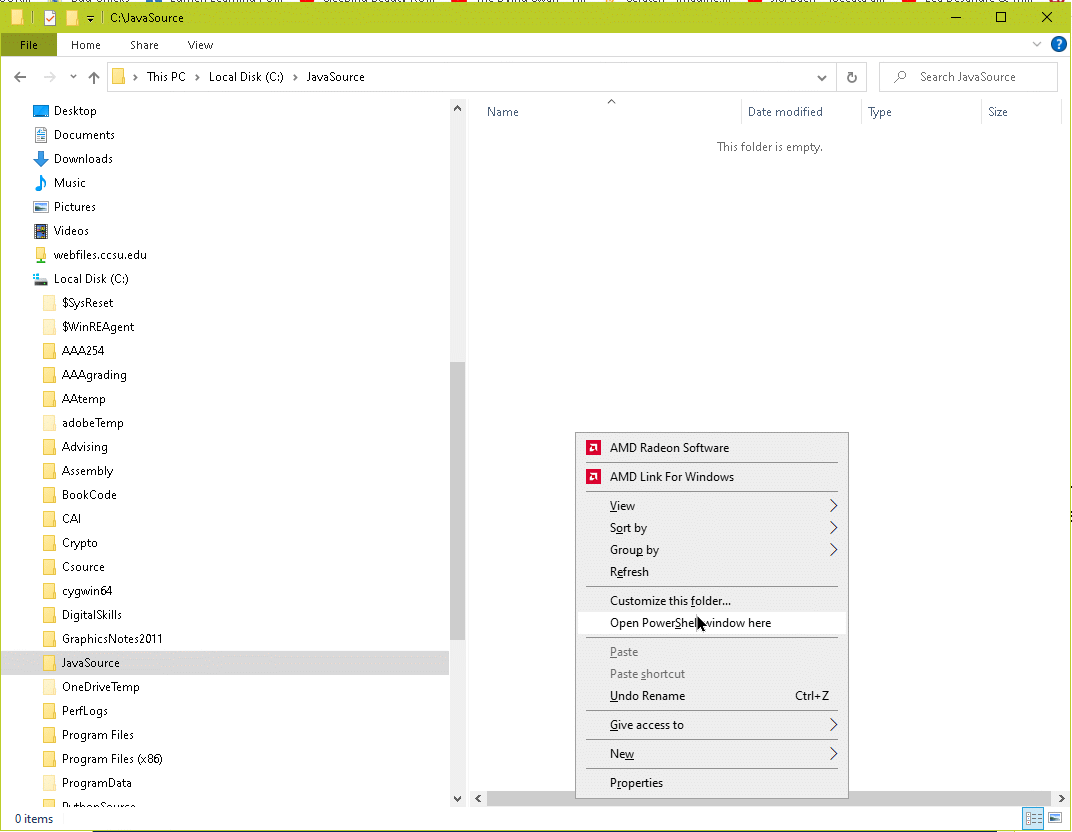
Task: Open the Program Files (x86) folder
Action: [111, 759]
